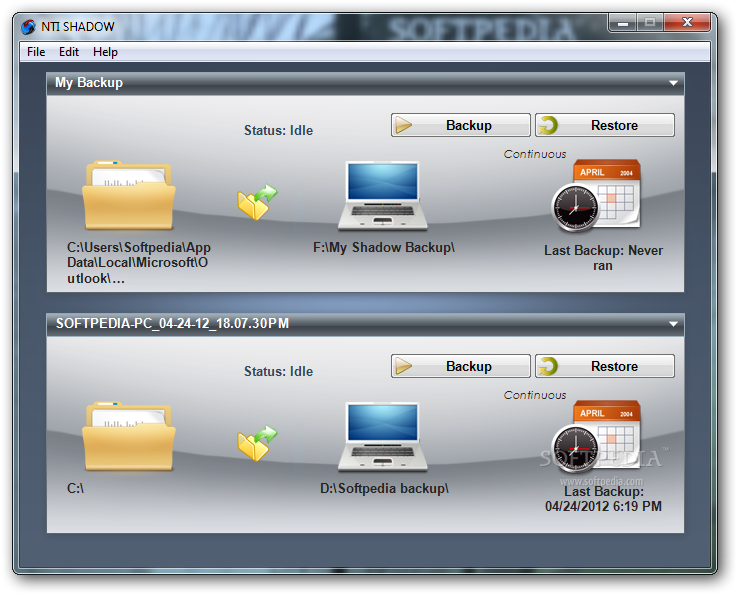
Task: Select source folder icon for C:\ job
Action: point(129,436)
